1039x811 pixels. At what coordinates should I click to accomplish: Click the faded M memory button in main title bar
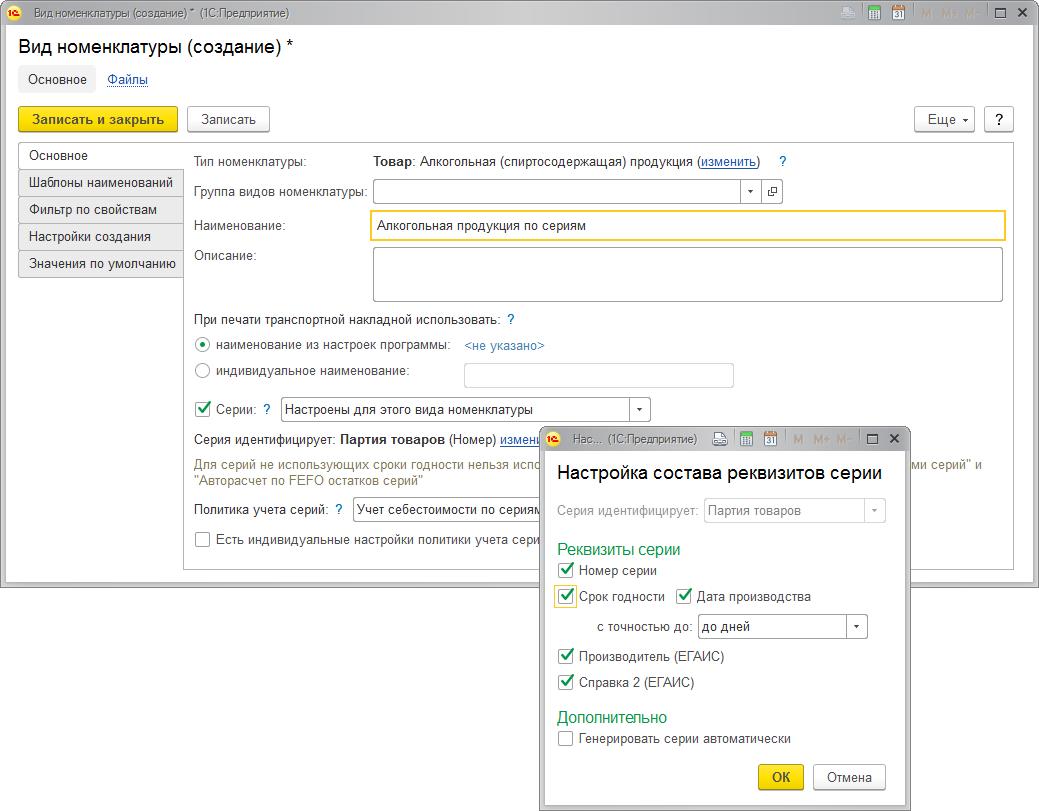click(926, 13)
